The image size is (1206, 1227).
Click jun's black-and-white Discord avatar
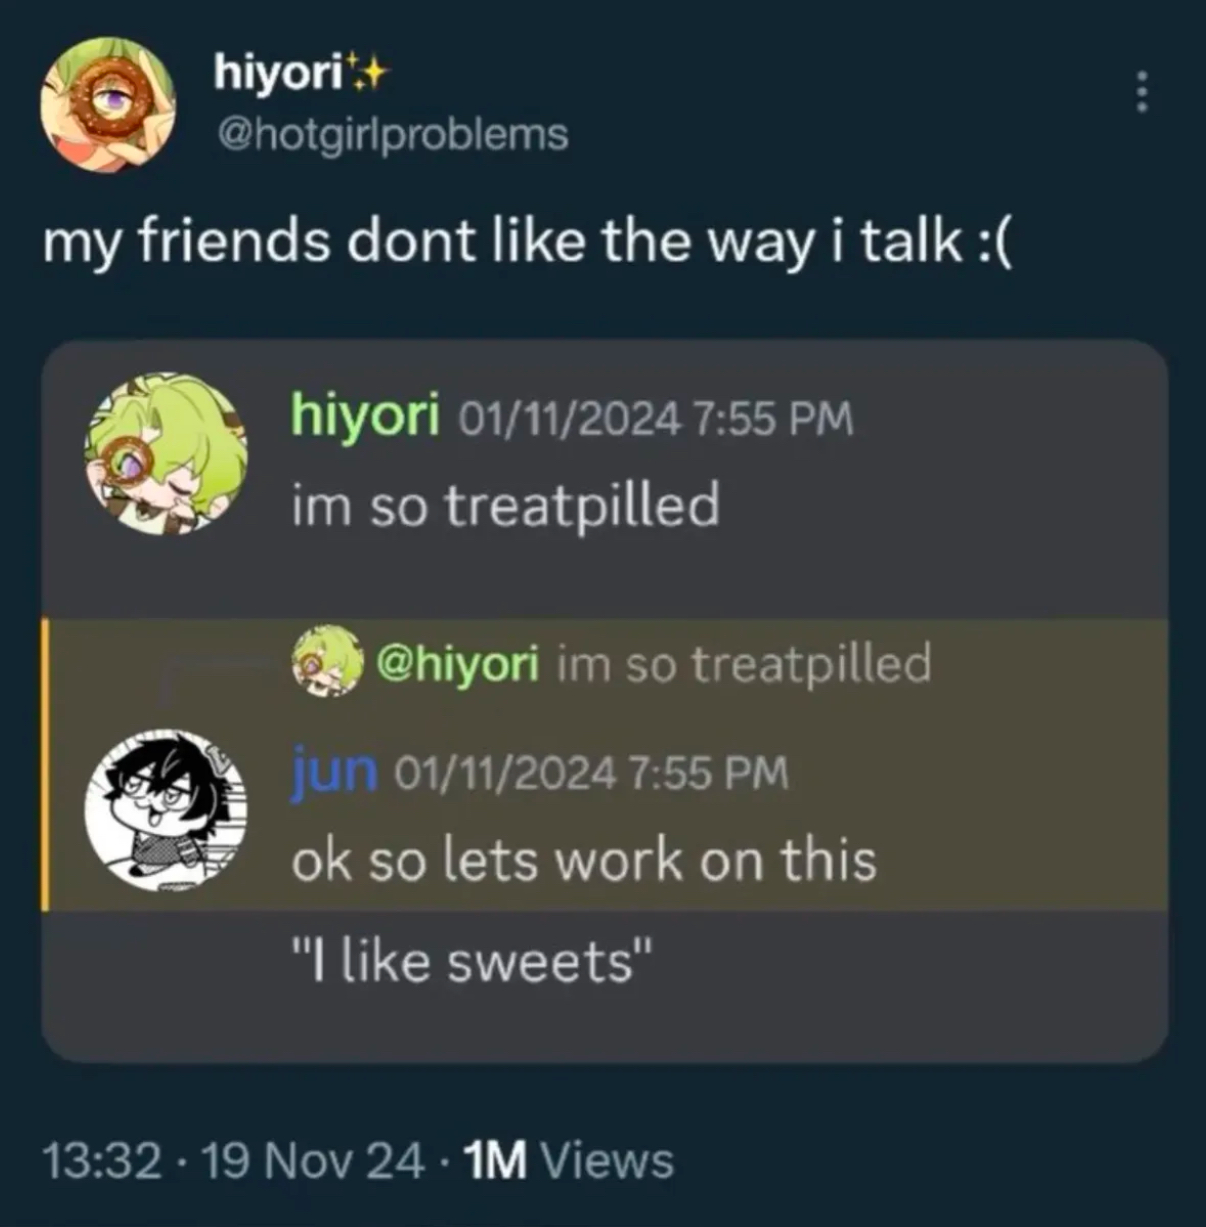coord(166,810)
